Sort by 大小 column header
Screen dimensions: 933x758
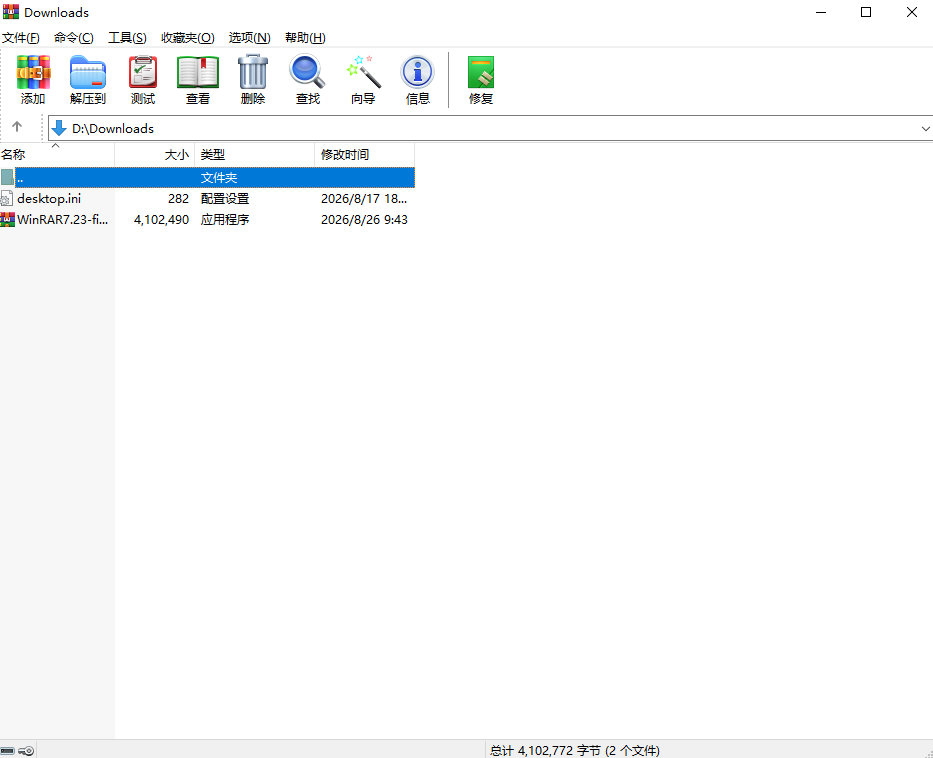pos(155,155)
